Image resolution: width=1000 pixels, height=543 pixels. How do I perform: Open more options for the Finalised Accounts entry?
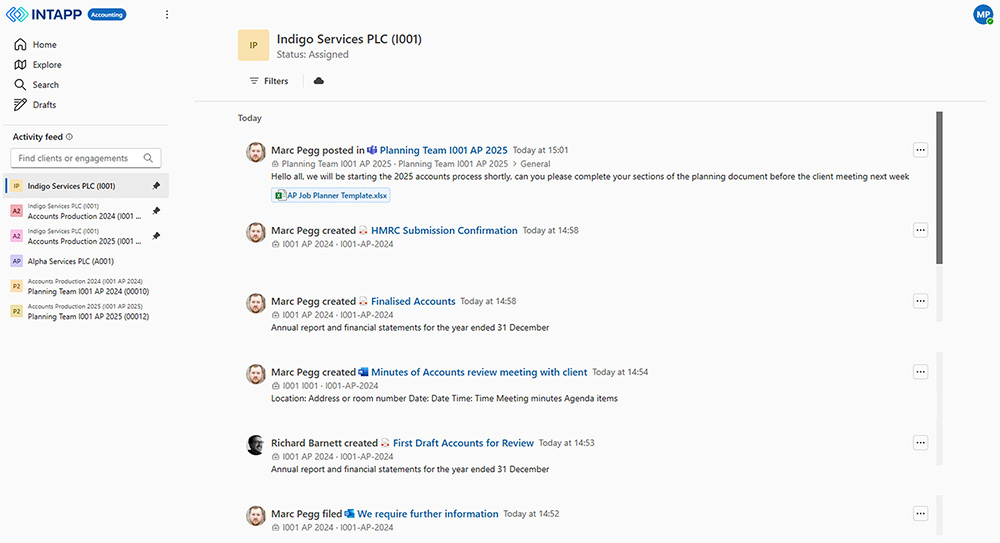tap(921, 301)
